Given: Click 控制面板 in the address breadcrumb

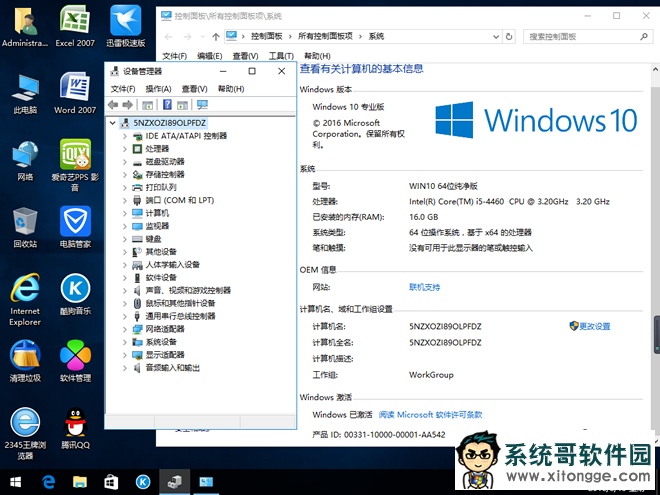Looking at the screenshot, I should pos(266,36).
